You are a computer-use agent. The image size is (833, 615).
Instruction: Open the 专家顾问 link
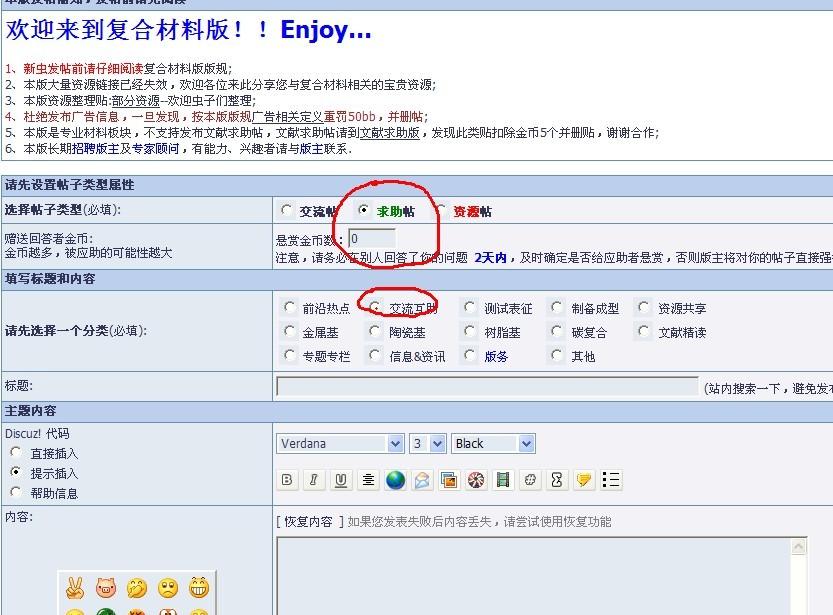(156, 149)
